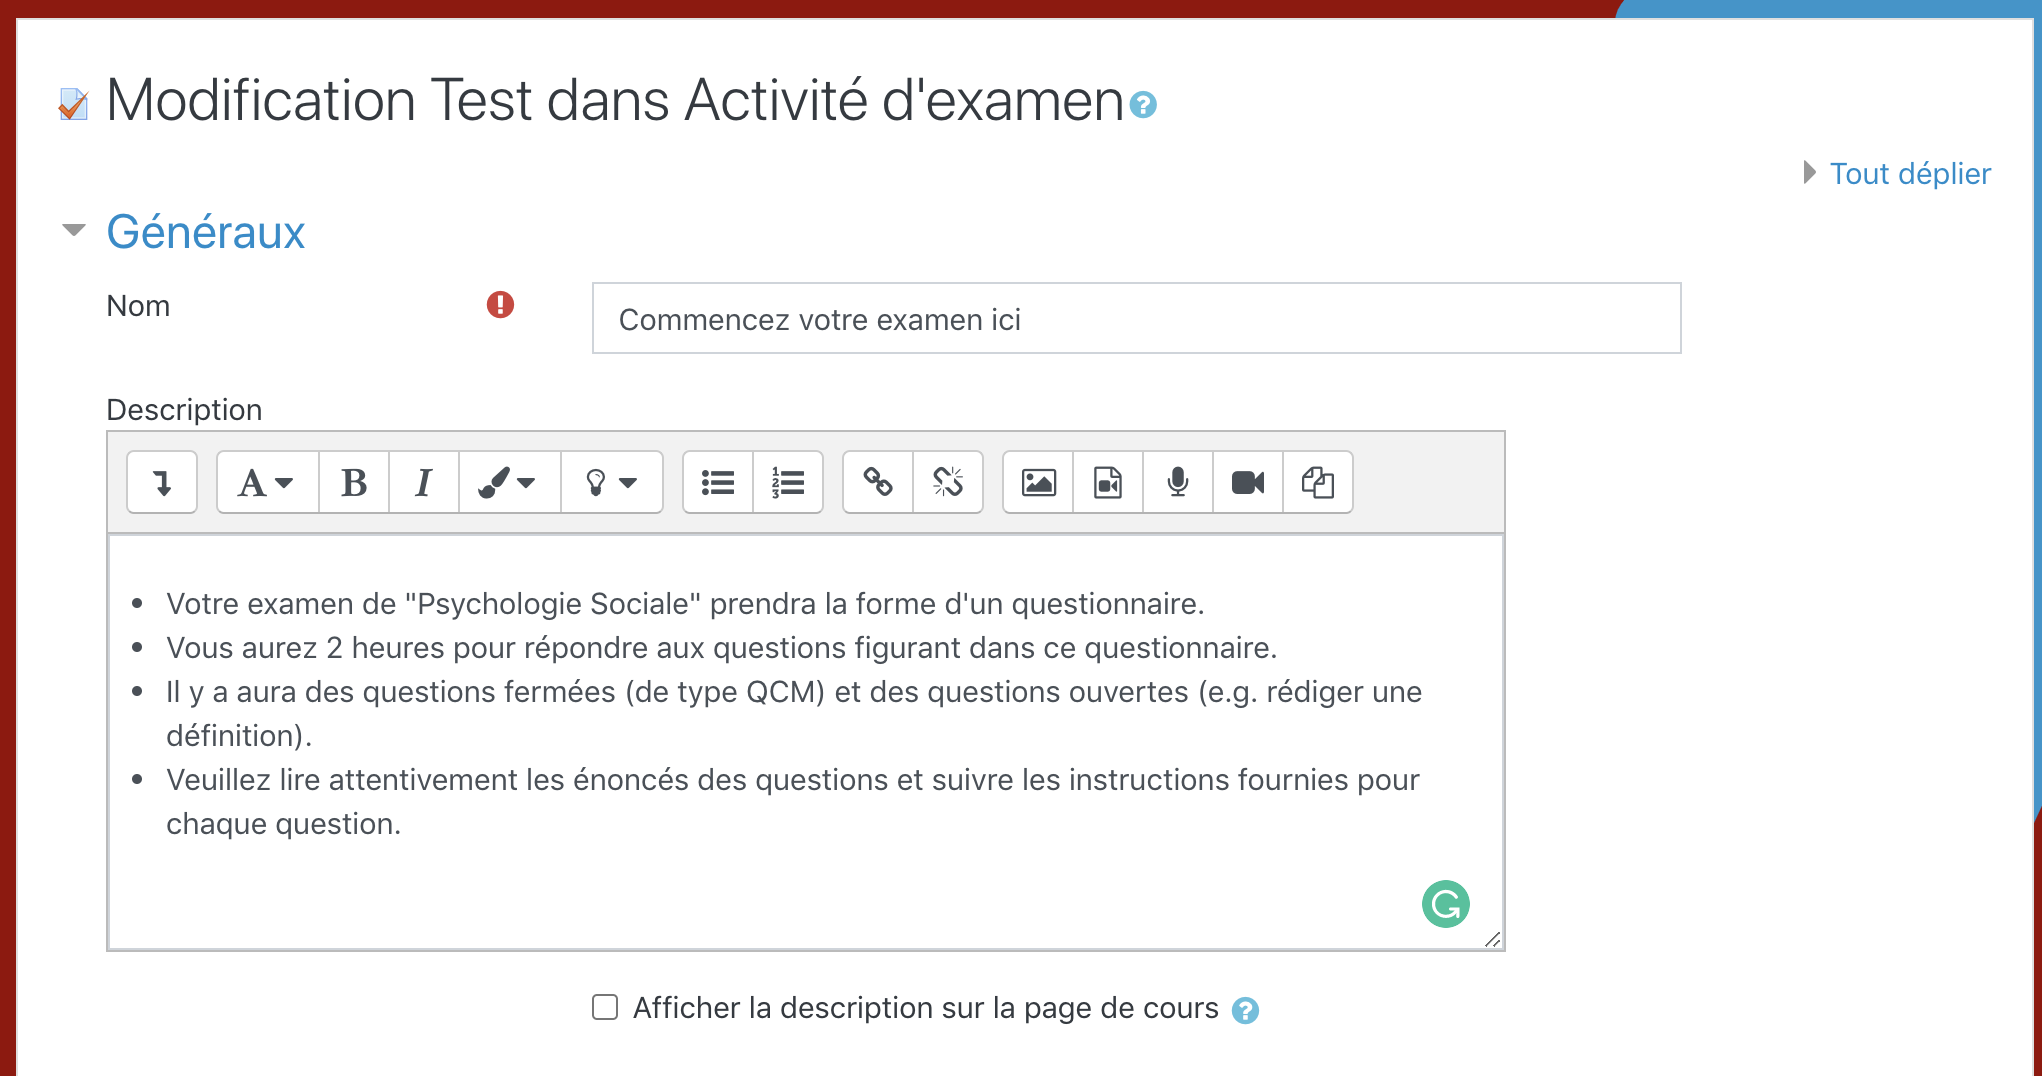This screenshot has width=2042, height=1076.
Task: Remove link with the unlink icon
Action: (x=948, y=483)
